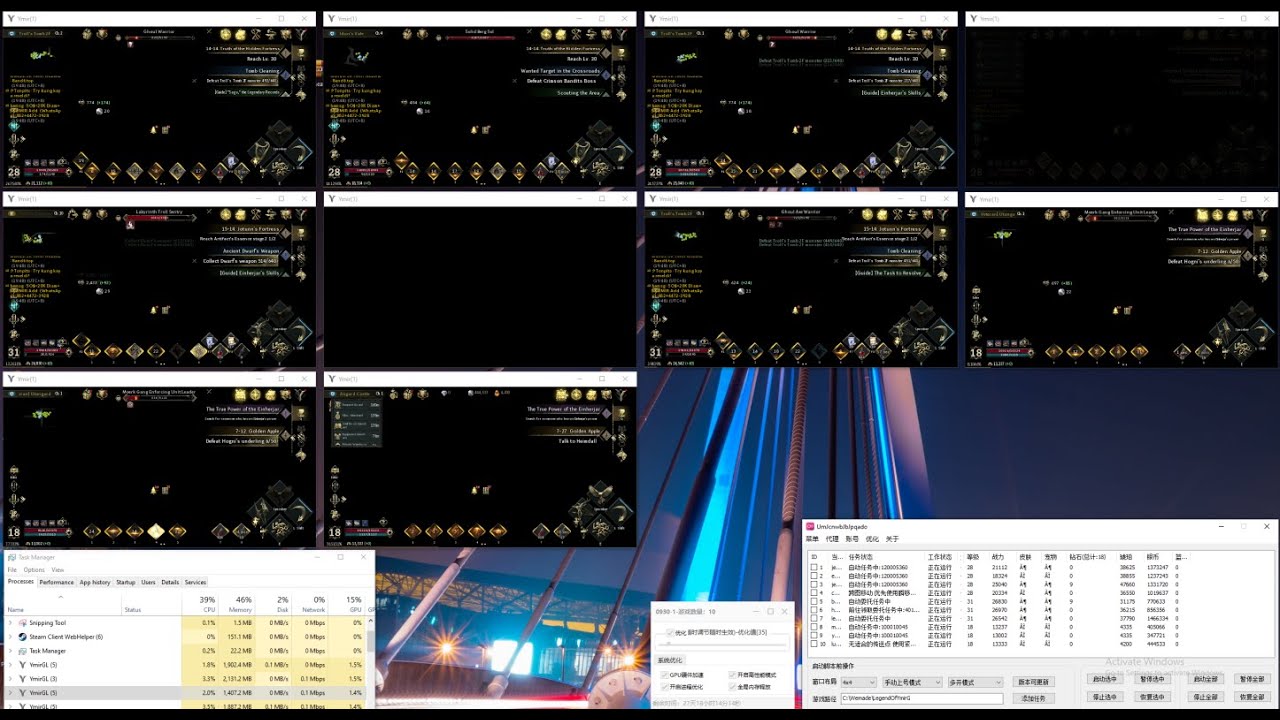Tick checkbox for row 6 前往领取委托任务中
This screenshot has height=720, width=1280.
coord(814,610)
